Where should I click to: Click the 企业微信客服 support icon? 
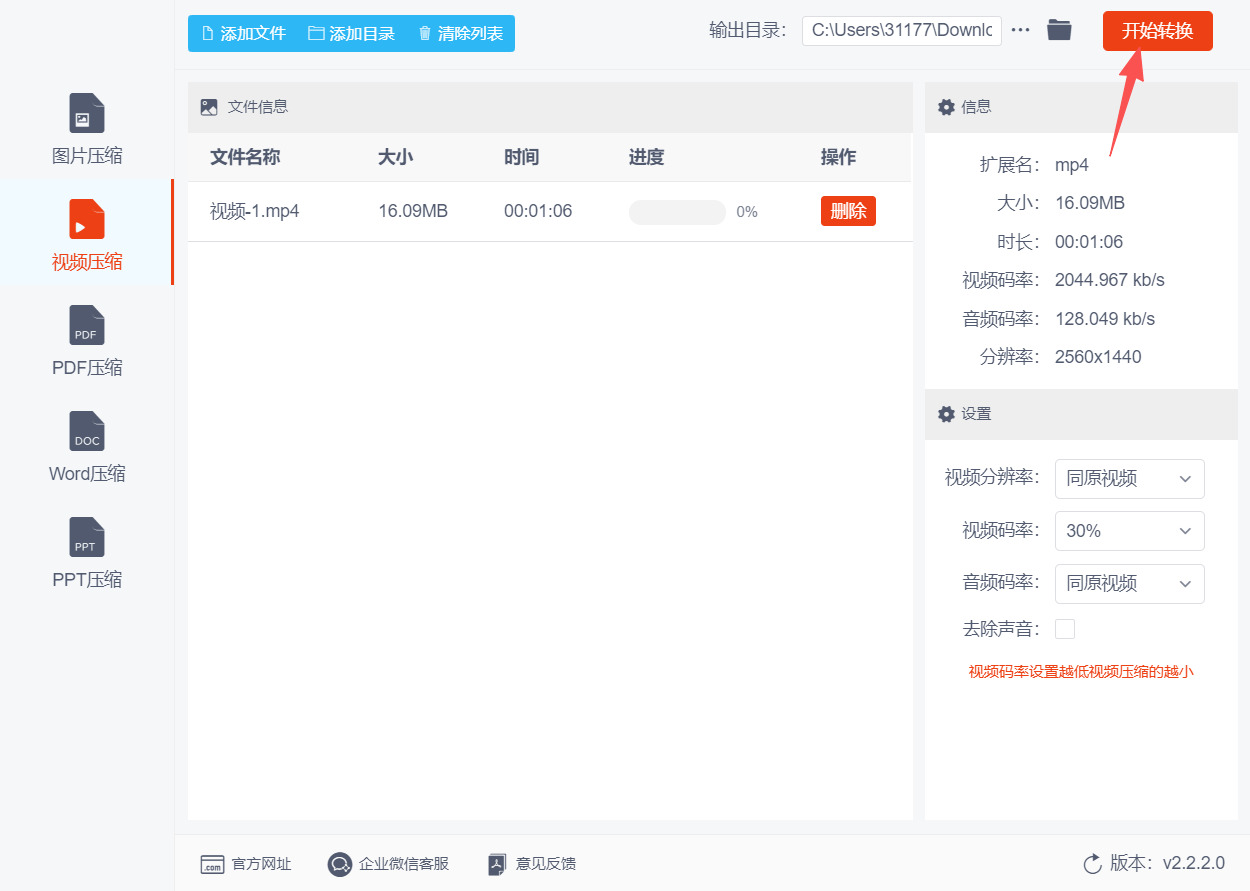[340, 864]
